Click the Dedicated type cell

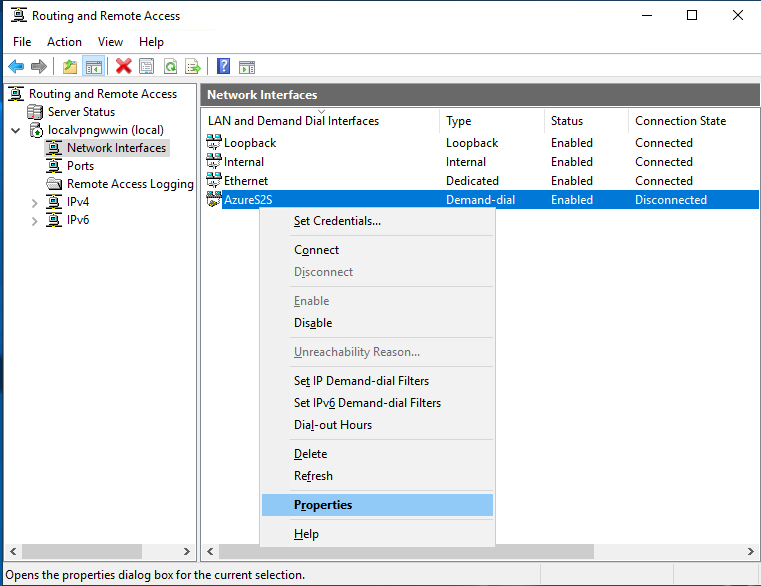[472, 181]
